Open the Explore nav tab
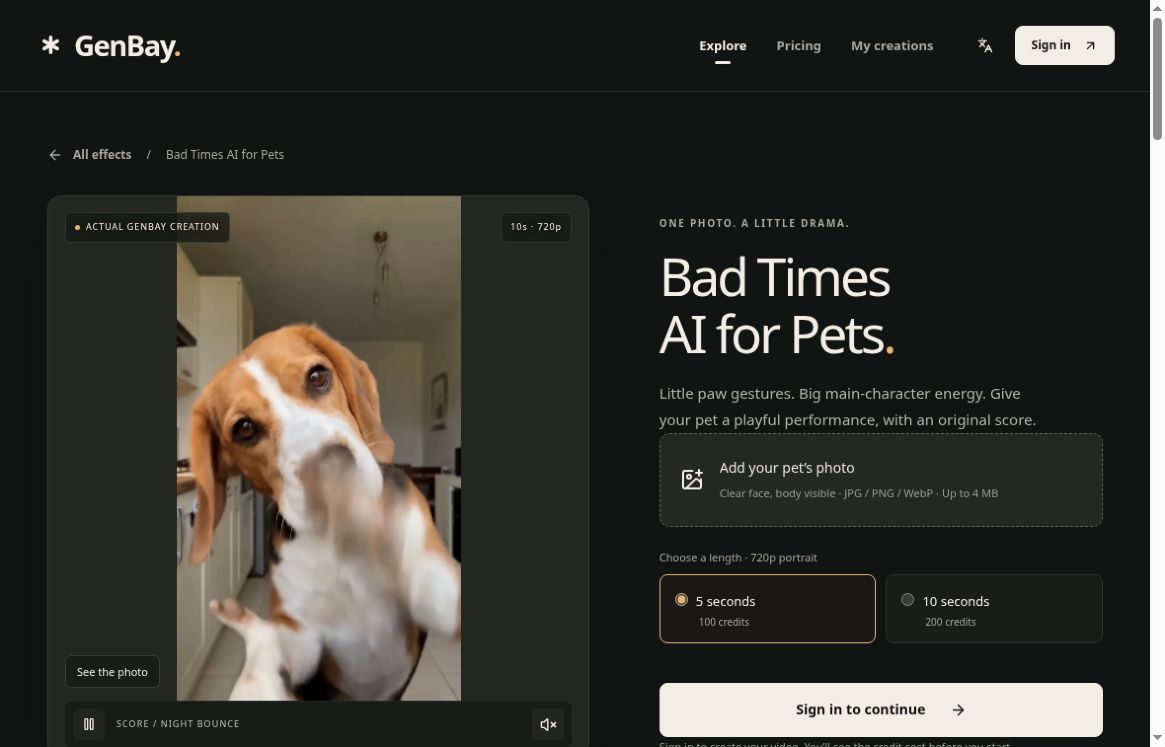The height and width of the screenshot is (747, 1165). (723, 45)
